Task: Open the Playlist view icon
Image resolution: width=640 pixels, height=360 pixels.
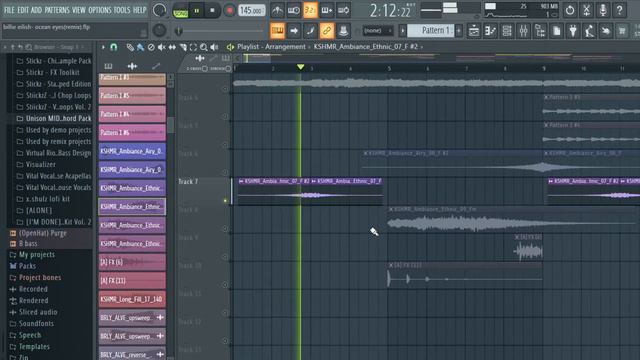Action: tap(474, 31)
